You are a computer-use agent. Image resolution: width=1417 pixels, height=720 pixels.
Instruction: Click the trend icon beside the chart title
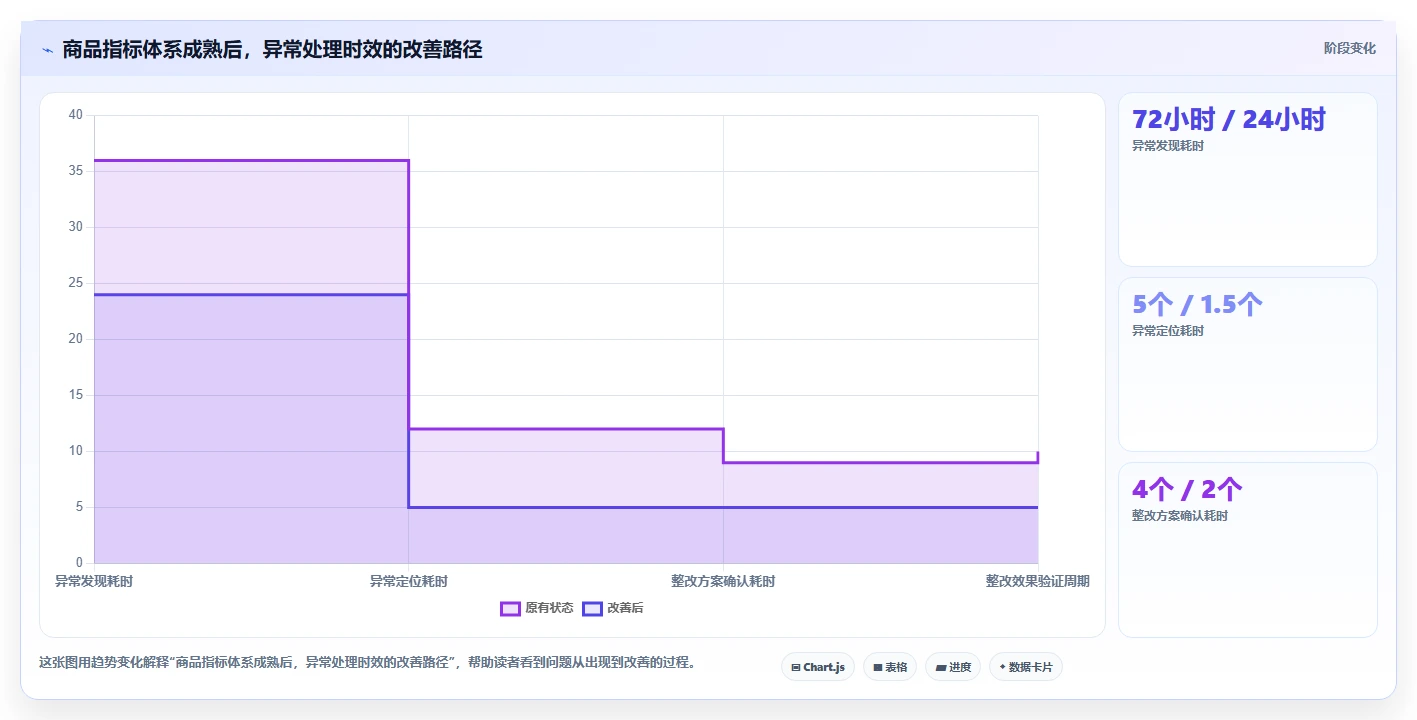pos(47,49)
